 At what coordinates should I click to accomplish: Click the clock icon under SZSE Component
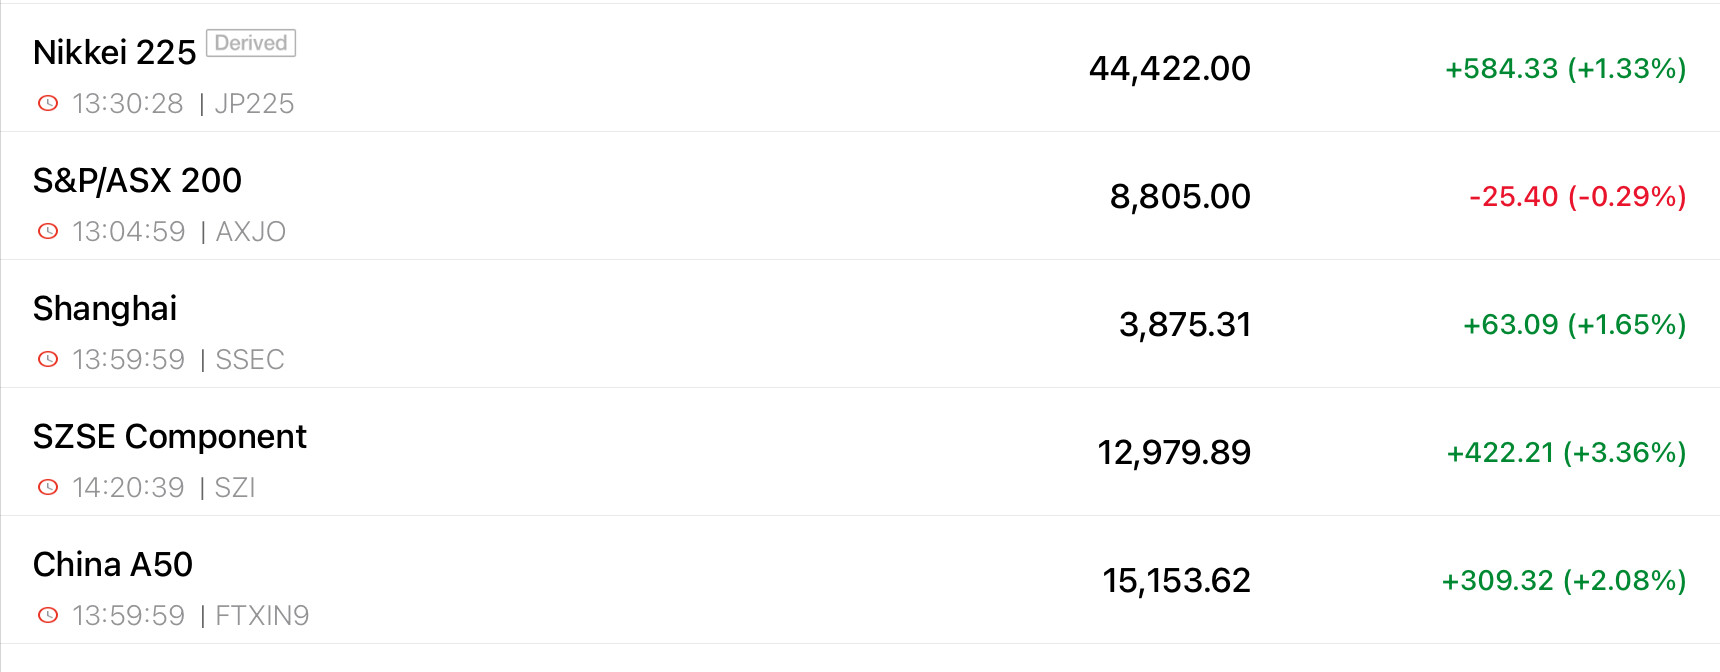point(48,487)
